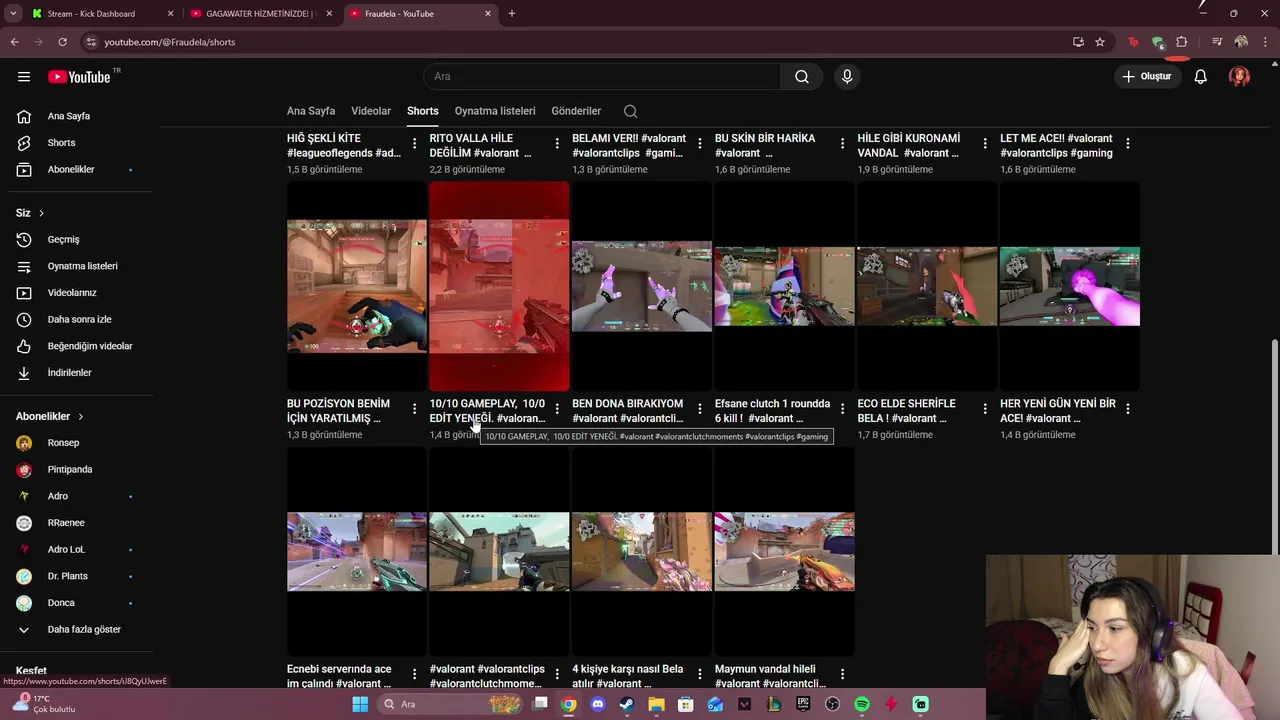Switch to the Gönderiler channel tab
Screen dimensions: 1280x720
(x=576, y=111)
